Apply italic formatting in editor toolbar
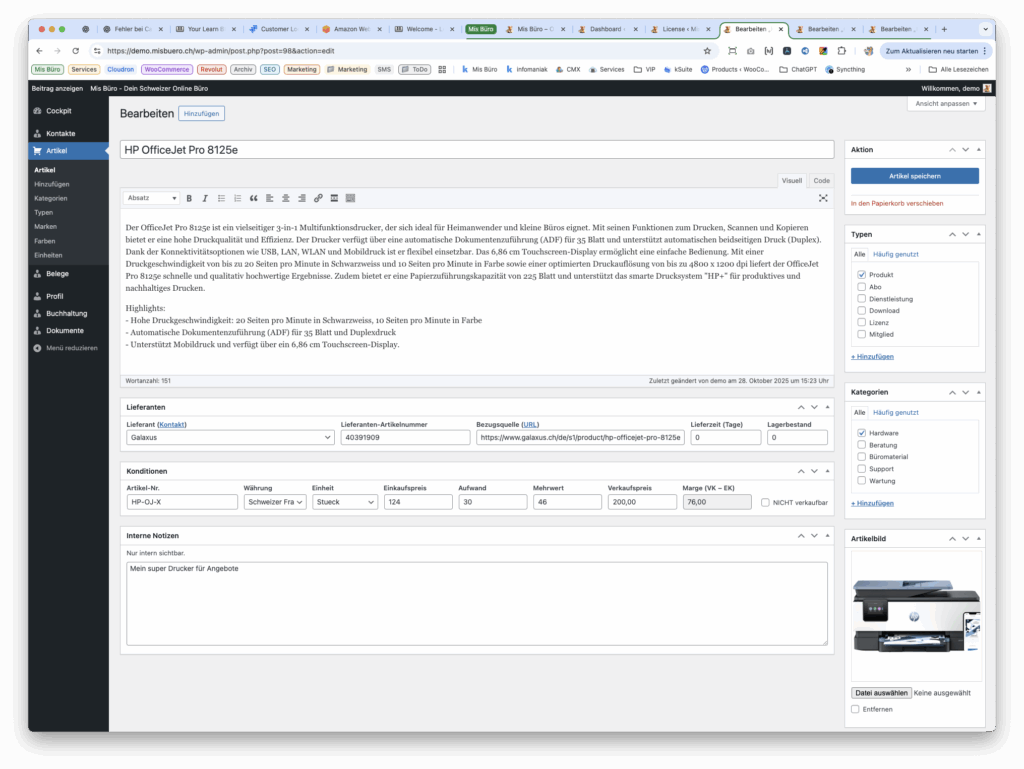Viewport: 1024px width, 769px height. tap(205, 198)
